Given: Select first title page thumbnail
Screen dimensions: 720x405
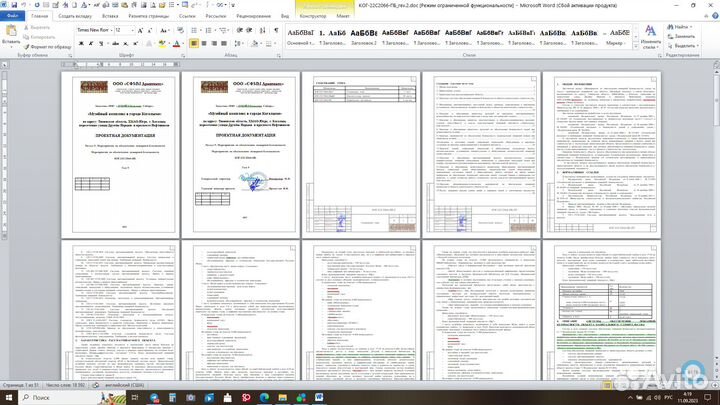Looking at the screenshot, I should [x=121, y=155].
